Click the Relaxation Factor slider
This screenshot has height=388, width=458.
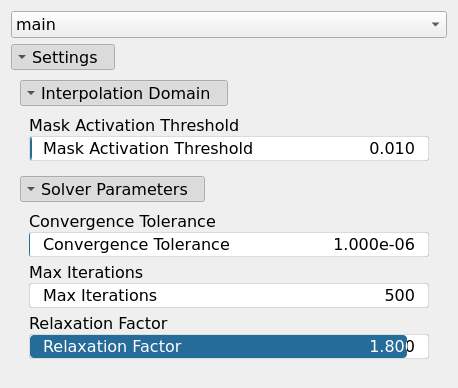[x=229, y=346]
